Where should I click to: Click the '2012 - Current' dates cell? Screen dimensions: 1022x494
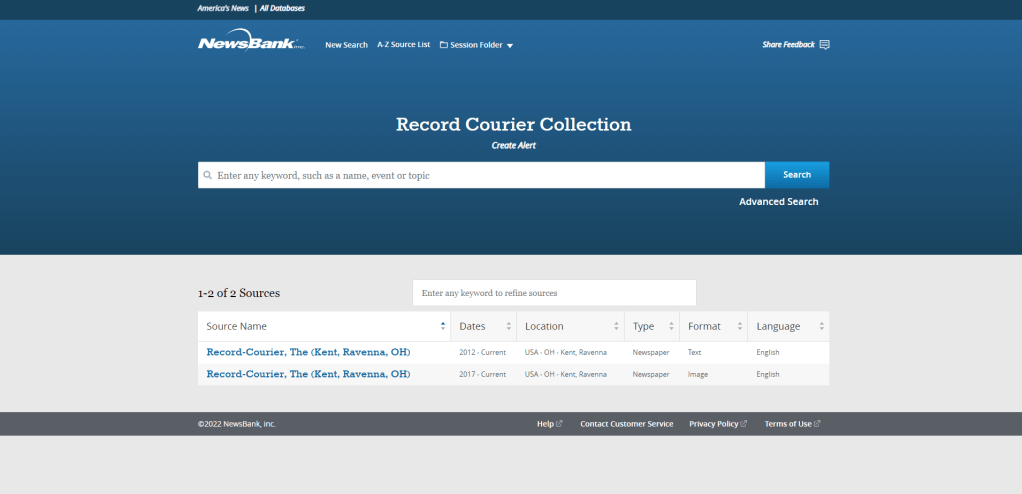coord(482,353)
